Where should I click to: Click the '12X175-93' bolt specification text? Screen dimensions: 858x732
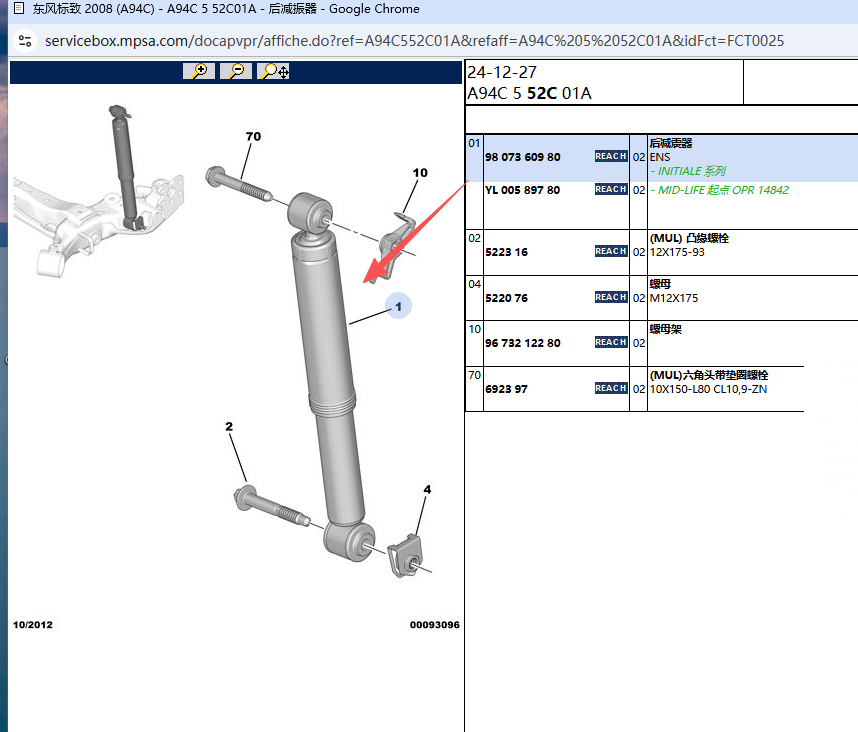click(x=677, y=252)
